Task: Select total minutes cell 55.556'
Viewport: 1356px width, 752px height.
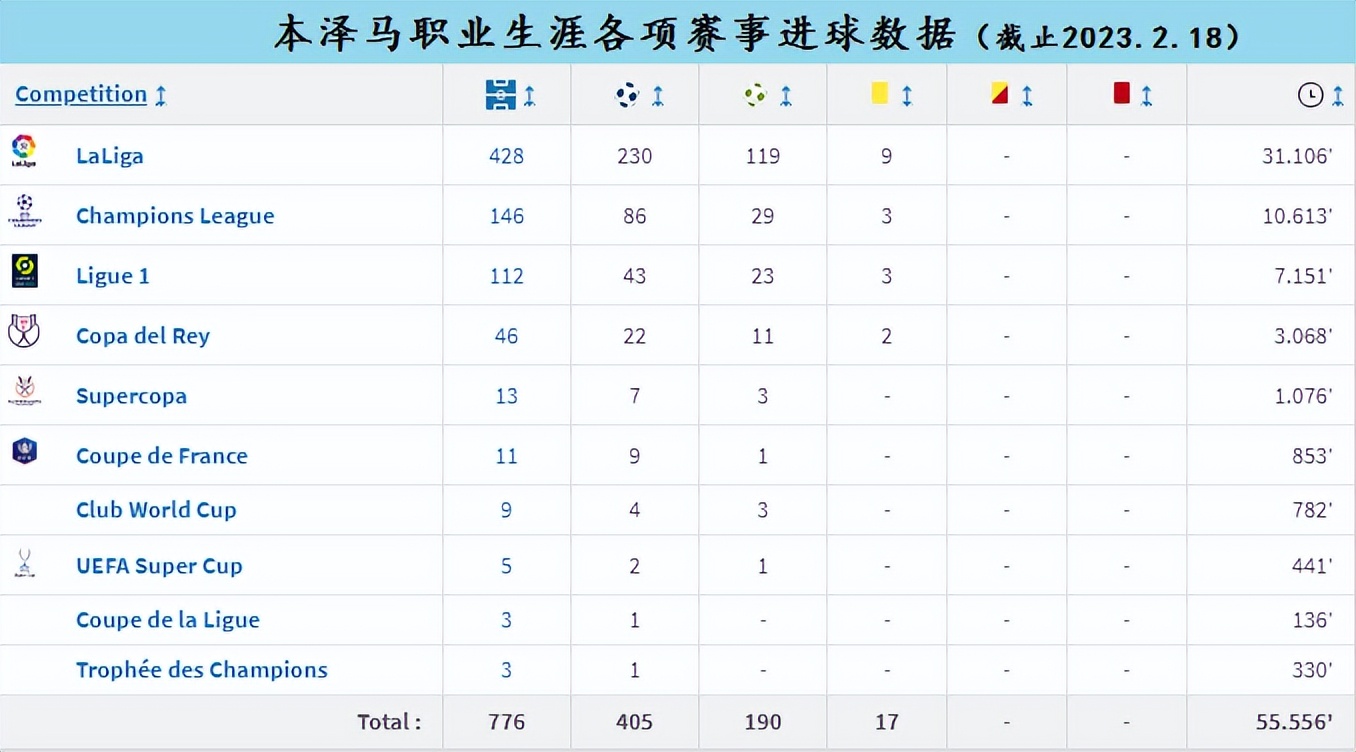Action: point(1271,722)
